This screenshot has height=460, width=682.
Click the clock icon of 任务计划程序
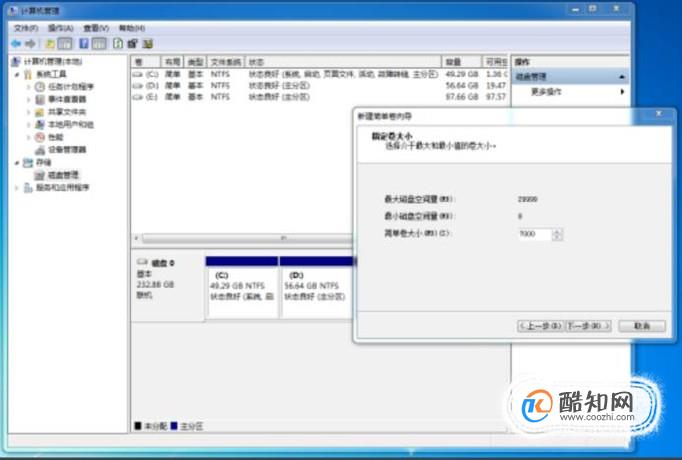click(40, 87)
